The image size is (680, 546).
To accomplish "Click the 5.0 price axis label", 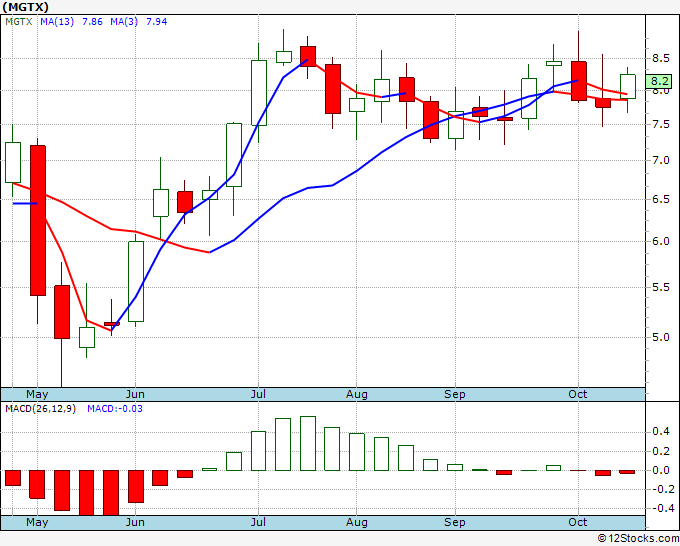I will [660, 337].
